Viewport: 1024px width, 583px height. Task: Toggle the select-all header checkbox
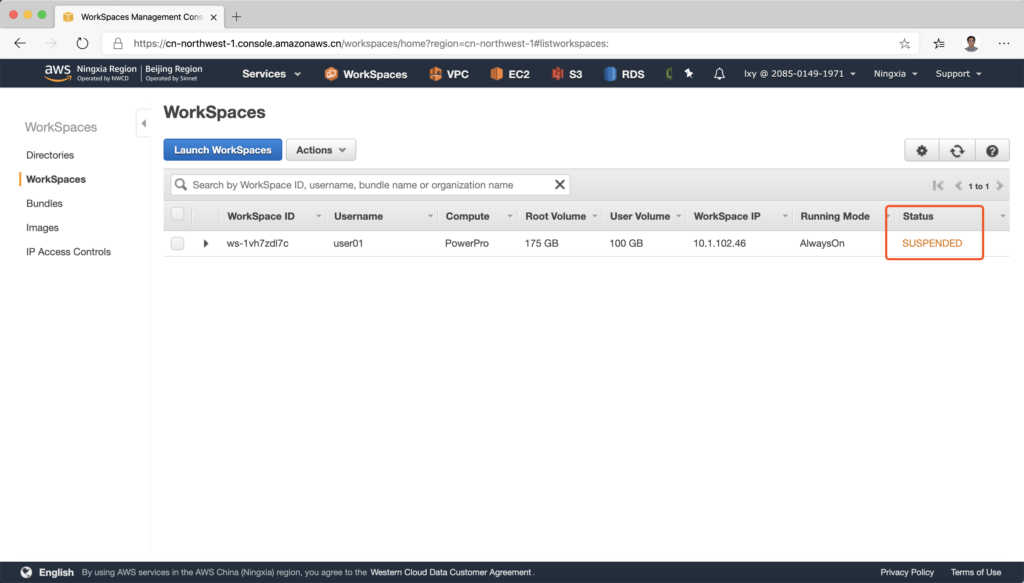tap(177, 214)
